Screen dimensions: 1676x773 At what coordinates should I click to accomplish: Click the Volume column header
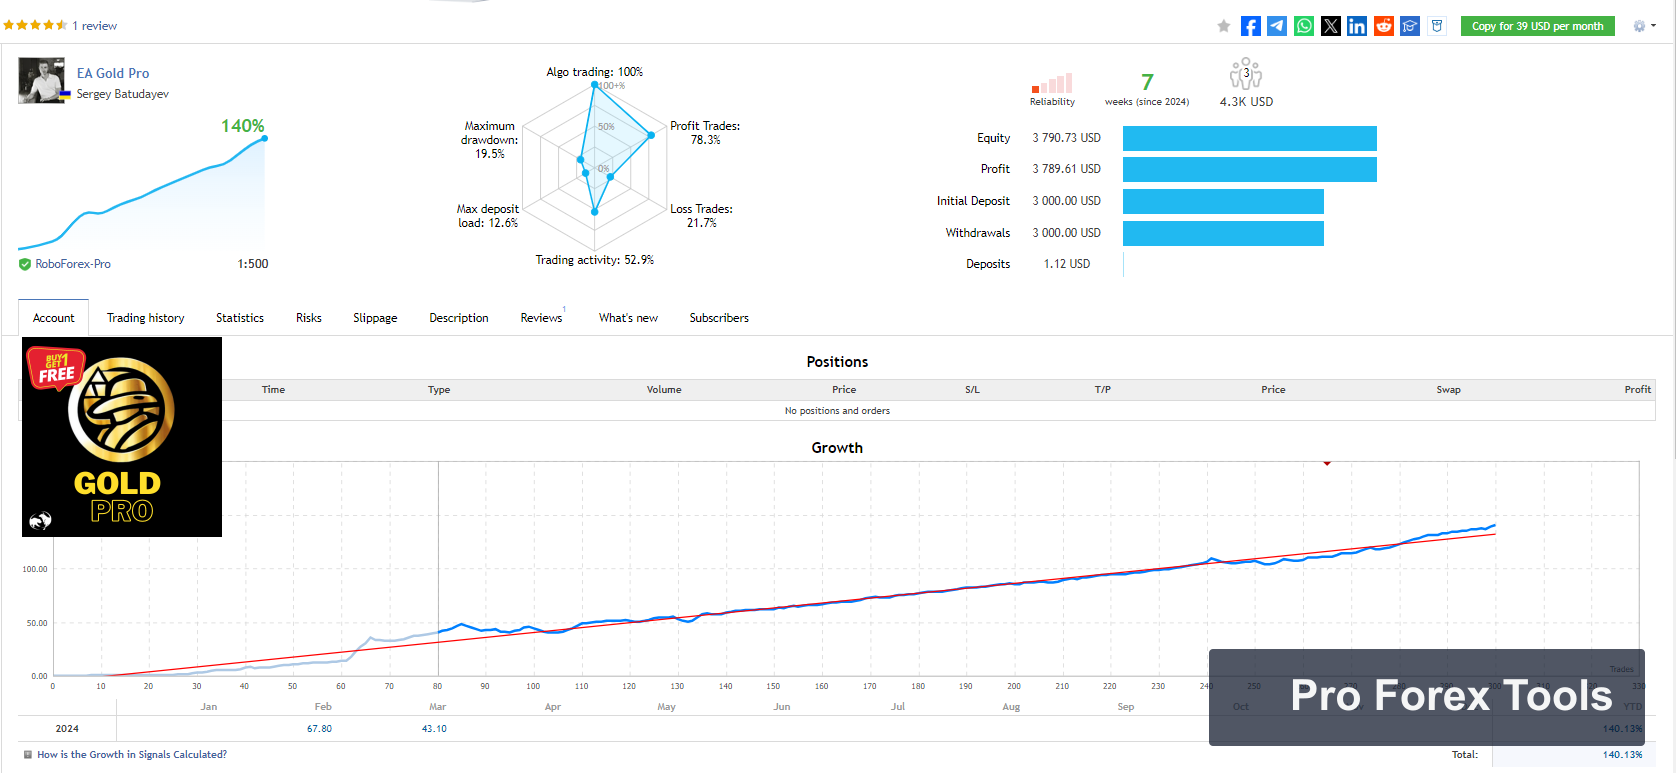tap(664, 390)
